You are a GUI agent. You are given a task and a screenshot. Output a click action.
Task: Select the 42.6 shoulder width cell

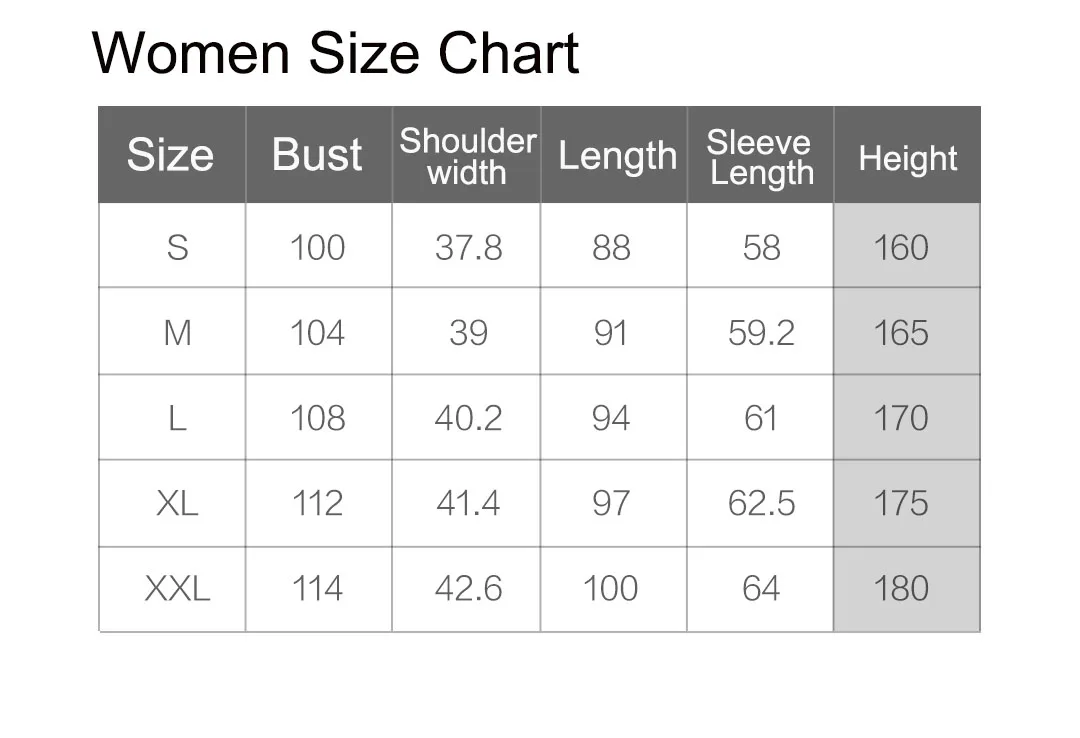point(466,589)
